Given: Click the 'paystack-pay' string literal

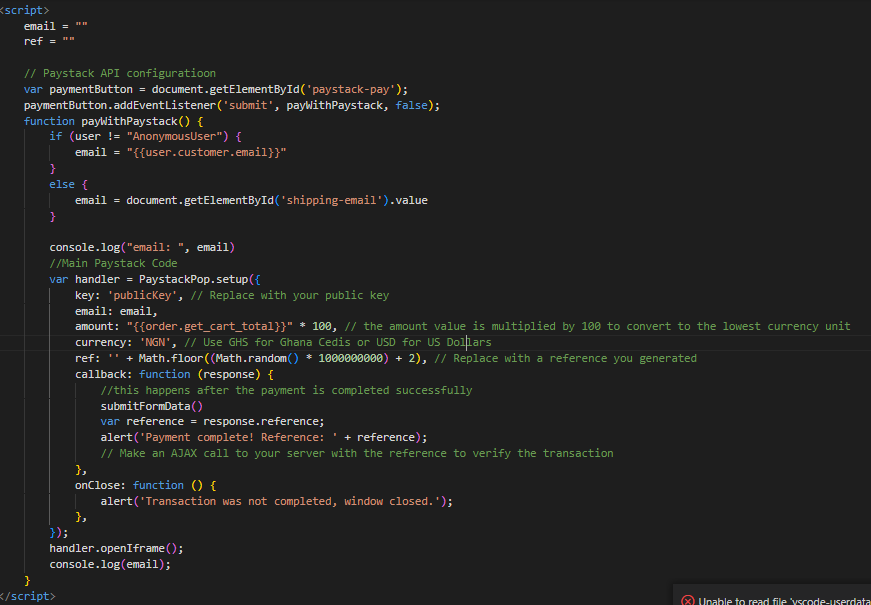Looking at the screenshot, I should click(x=353, y=89).
